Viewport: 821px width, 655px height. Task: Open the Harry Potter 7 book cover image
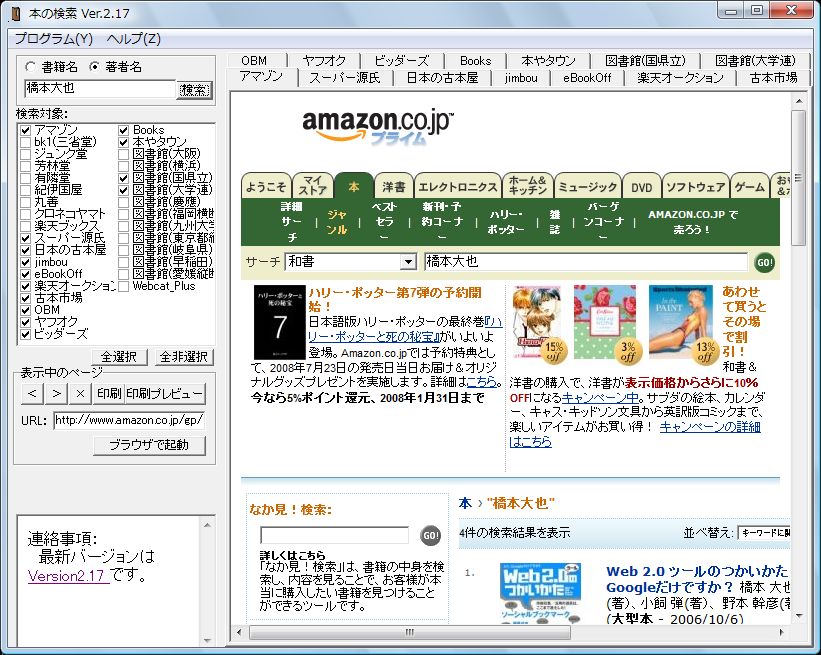[279, 321]
